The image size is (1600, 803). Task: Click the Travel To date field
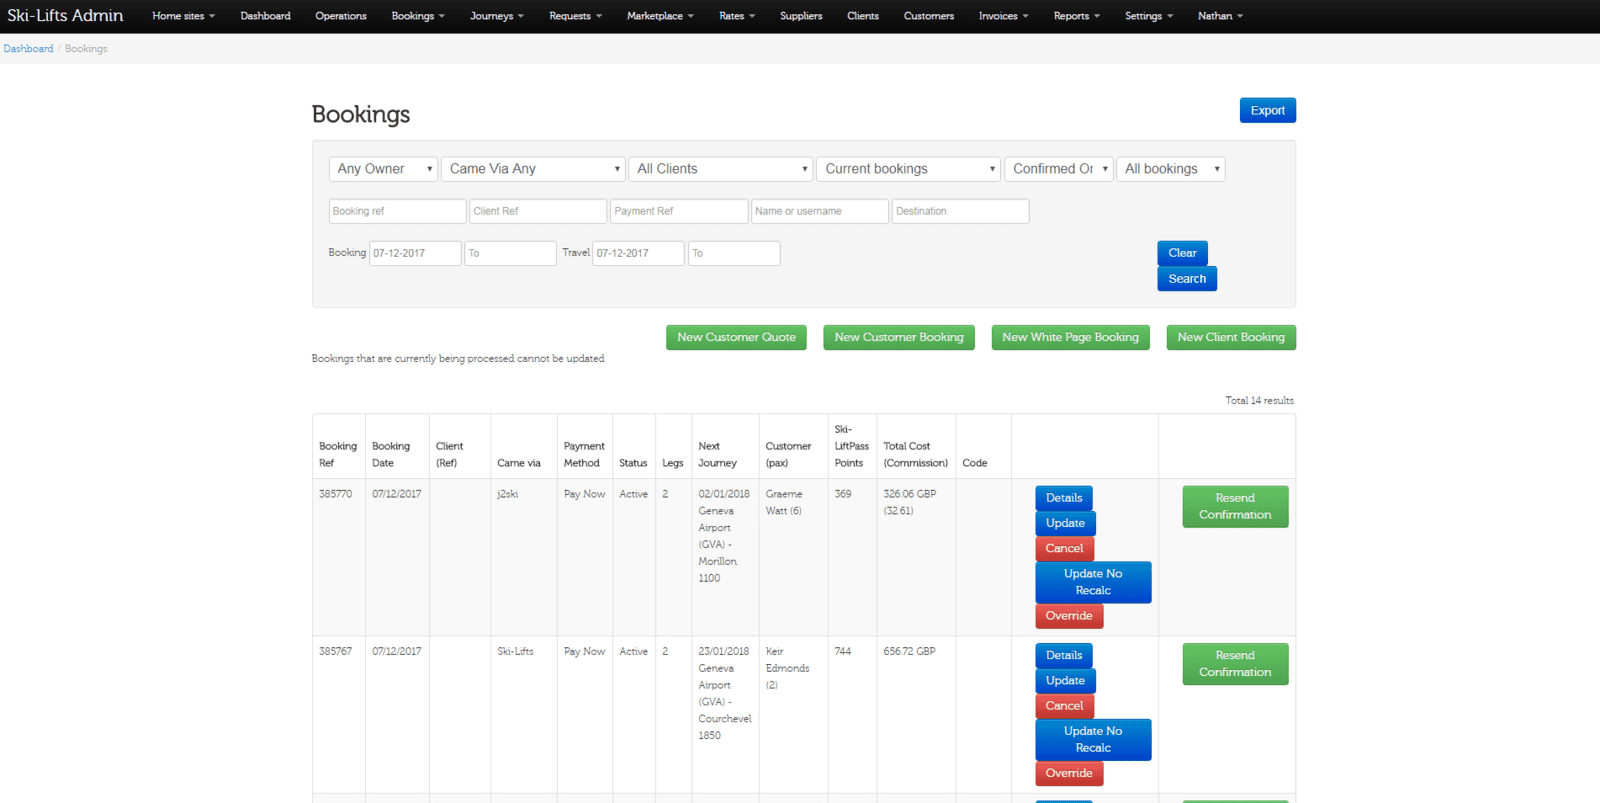(x=734, y=253)
